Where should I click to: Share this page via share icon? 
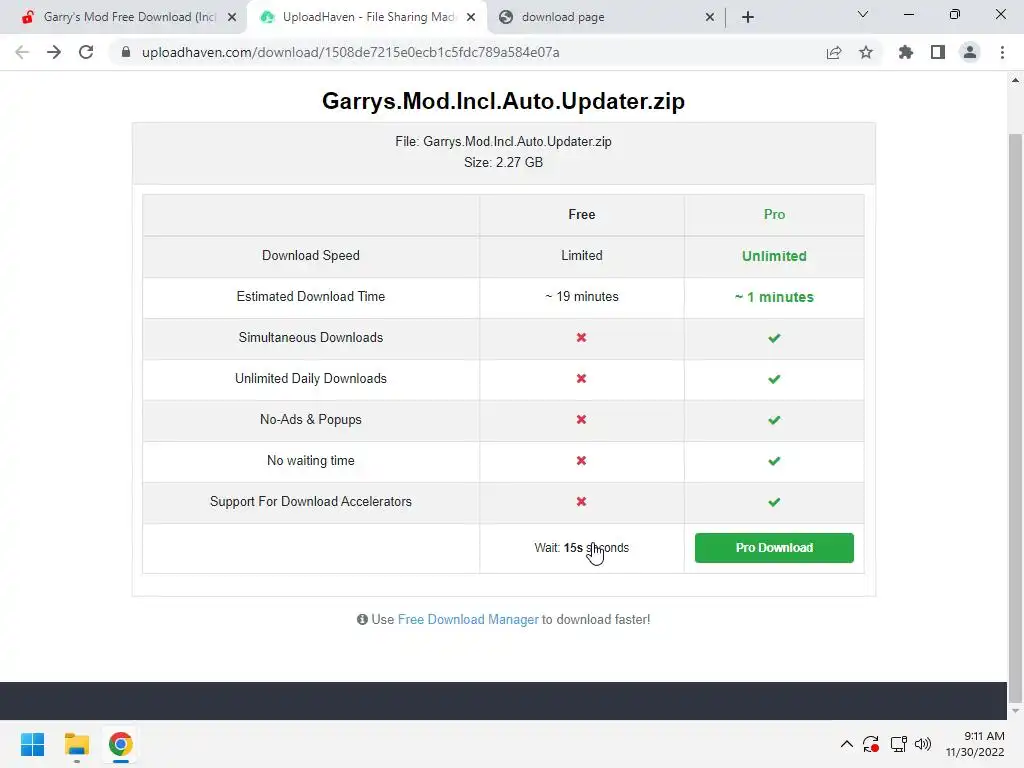tap(834, 52)
